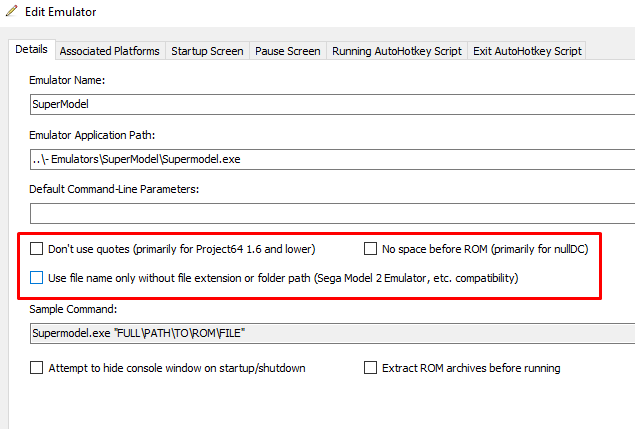Enable the No space before ROM checkbox
The image size is (635, 429).
pos(370,248)
